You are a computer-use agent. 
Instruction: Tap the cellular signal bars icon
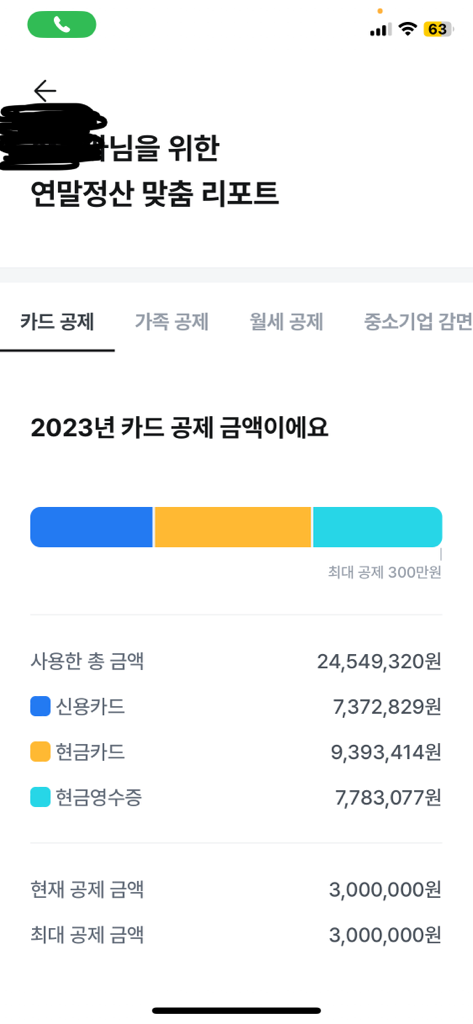(x=380, y=29)
